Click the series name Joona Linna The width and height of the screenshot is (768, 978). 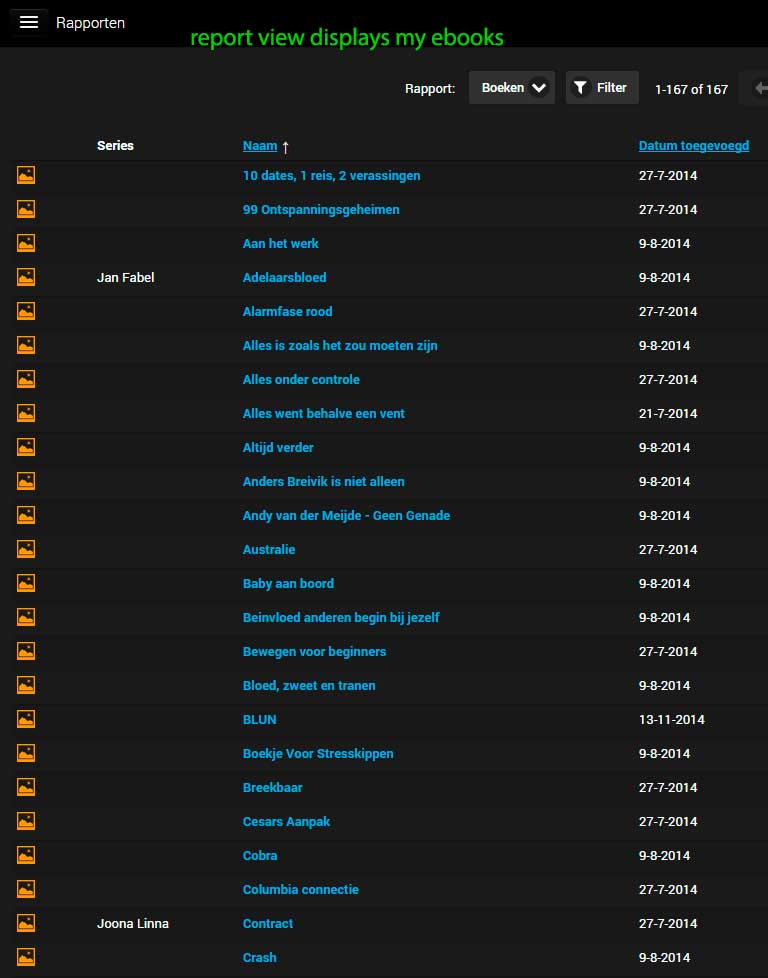click(133, 923)
